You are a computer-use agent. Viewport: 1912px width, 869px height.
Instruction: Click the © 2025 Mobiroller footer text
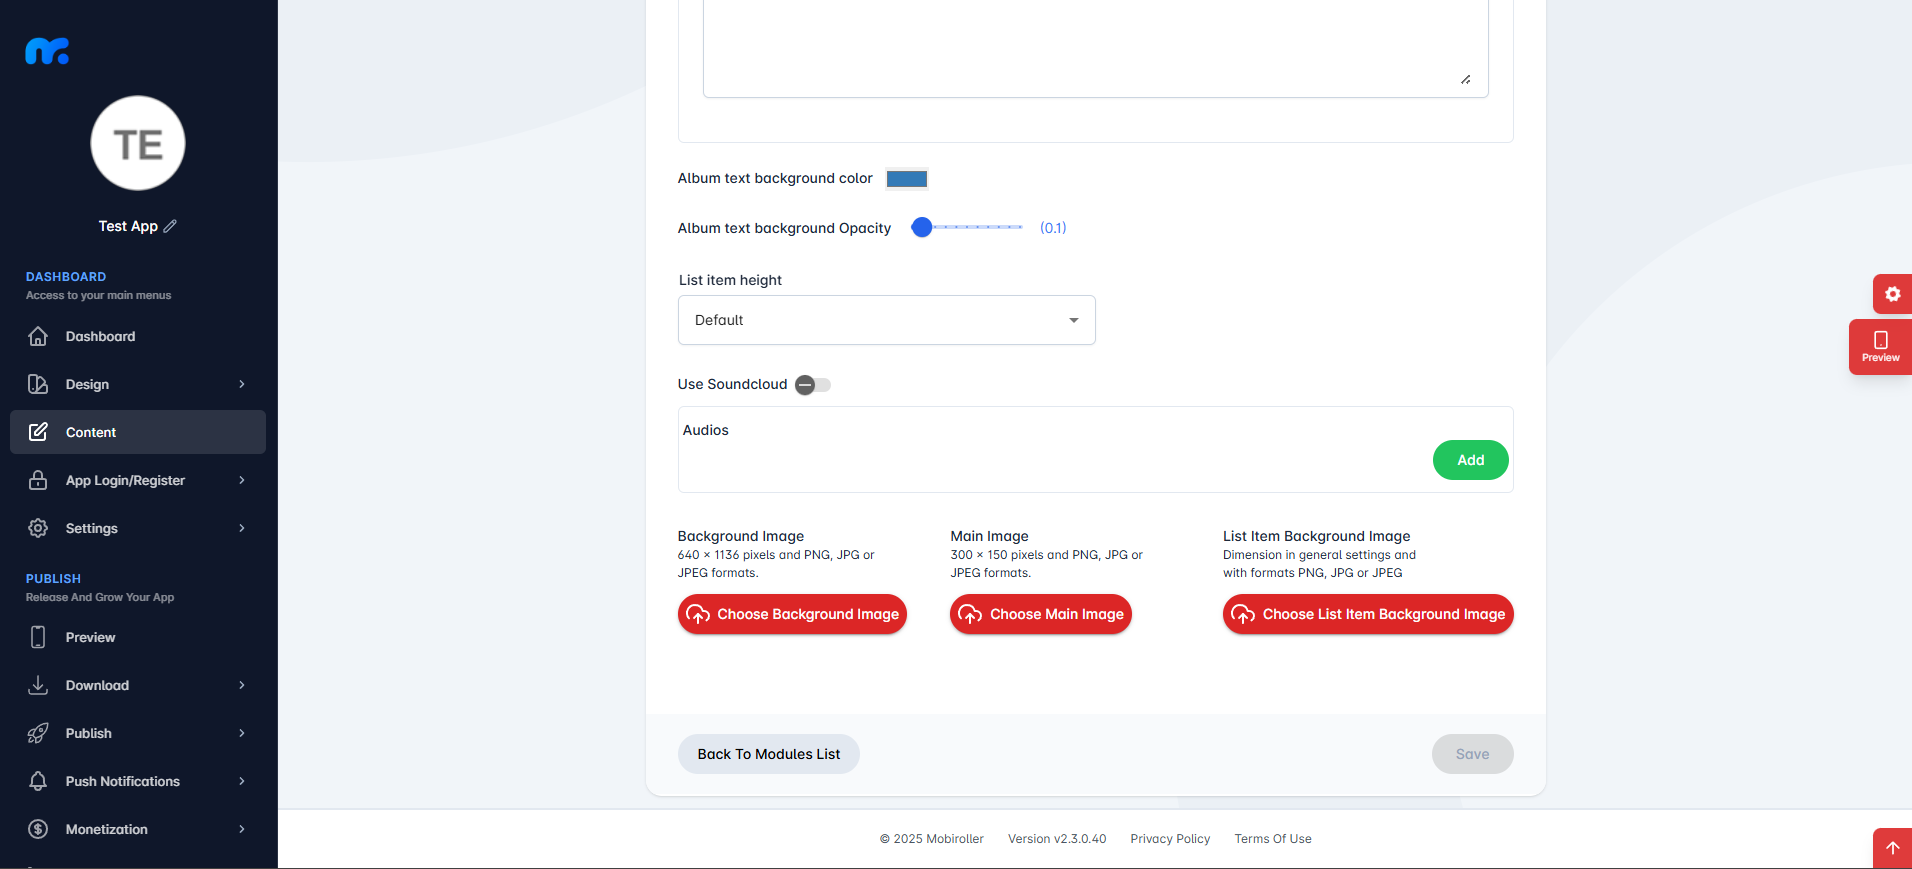932,839
